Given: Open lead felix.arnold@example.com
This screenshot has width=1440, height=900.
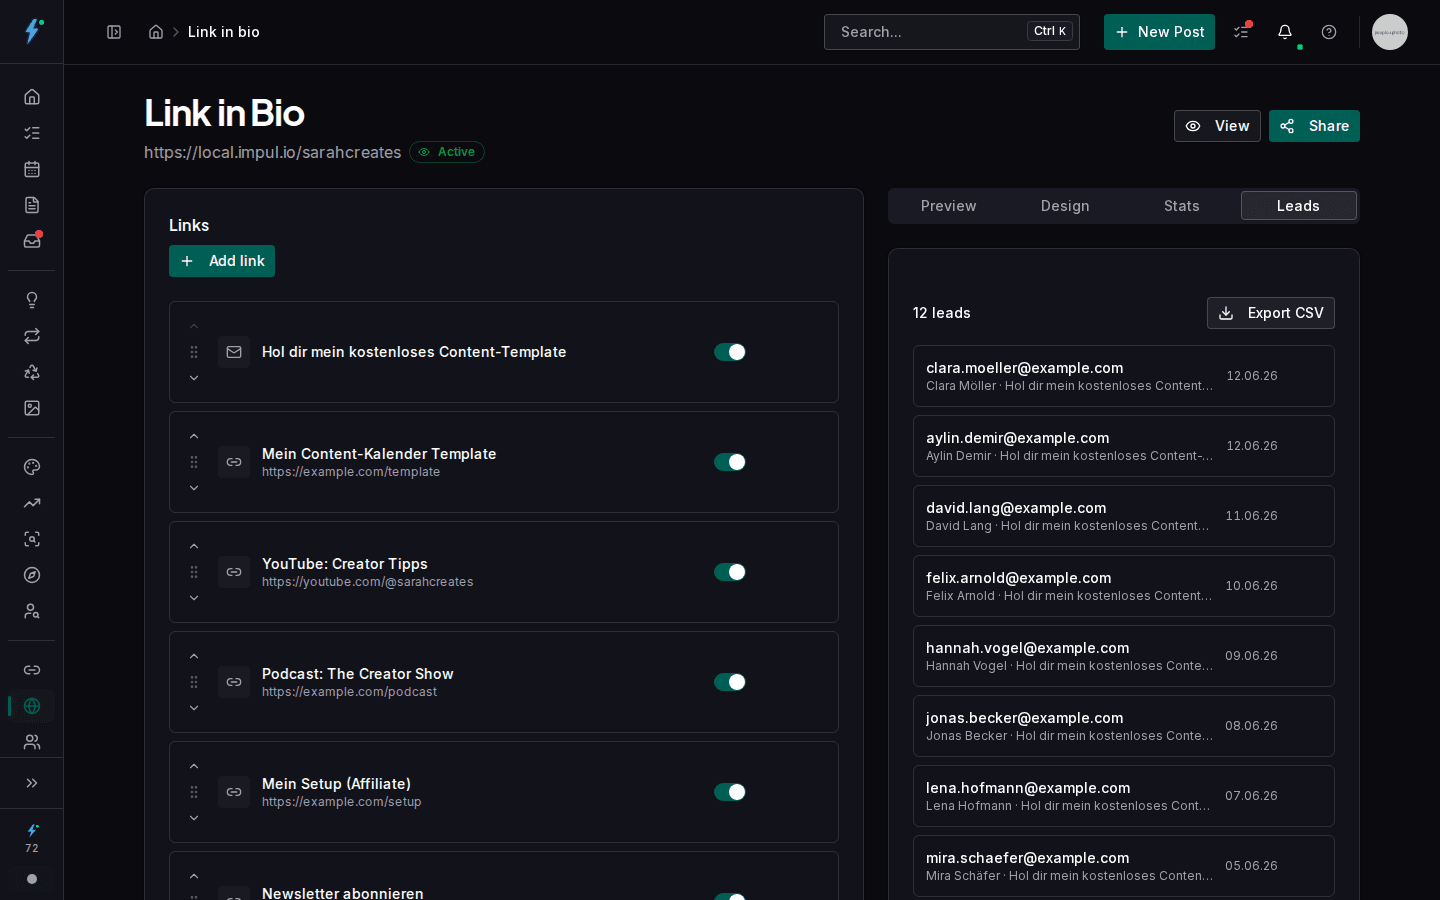Looking at the screenshot, I should (x=1123, y=586).
